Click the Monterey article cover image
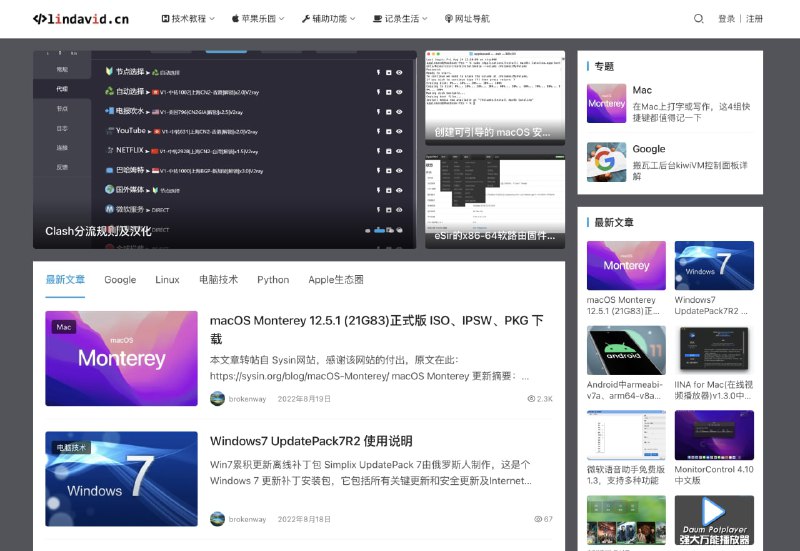The height and width of the screenshot is (551, 800). point(121,358)
